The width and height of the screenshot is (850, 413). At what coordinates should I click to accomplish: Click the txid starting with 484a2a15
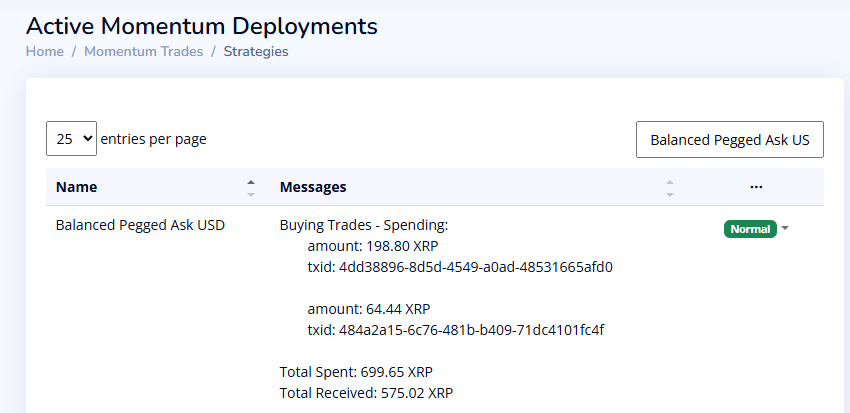click(455, 330)
